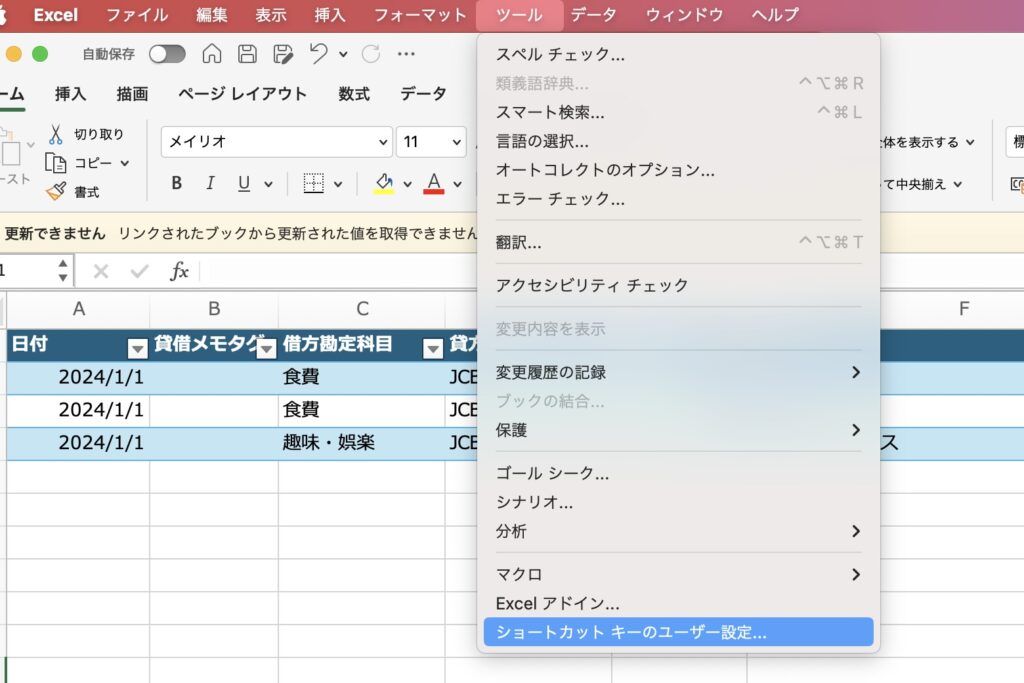Click the Excel app menu
The height and width of the screenshot is (683, 1024).
pyautogui.click(x=56, y=15)
